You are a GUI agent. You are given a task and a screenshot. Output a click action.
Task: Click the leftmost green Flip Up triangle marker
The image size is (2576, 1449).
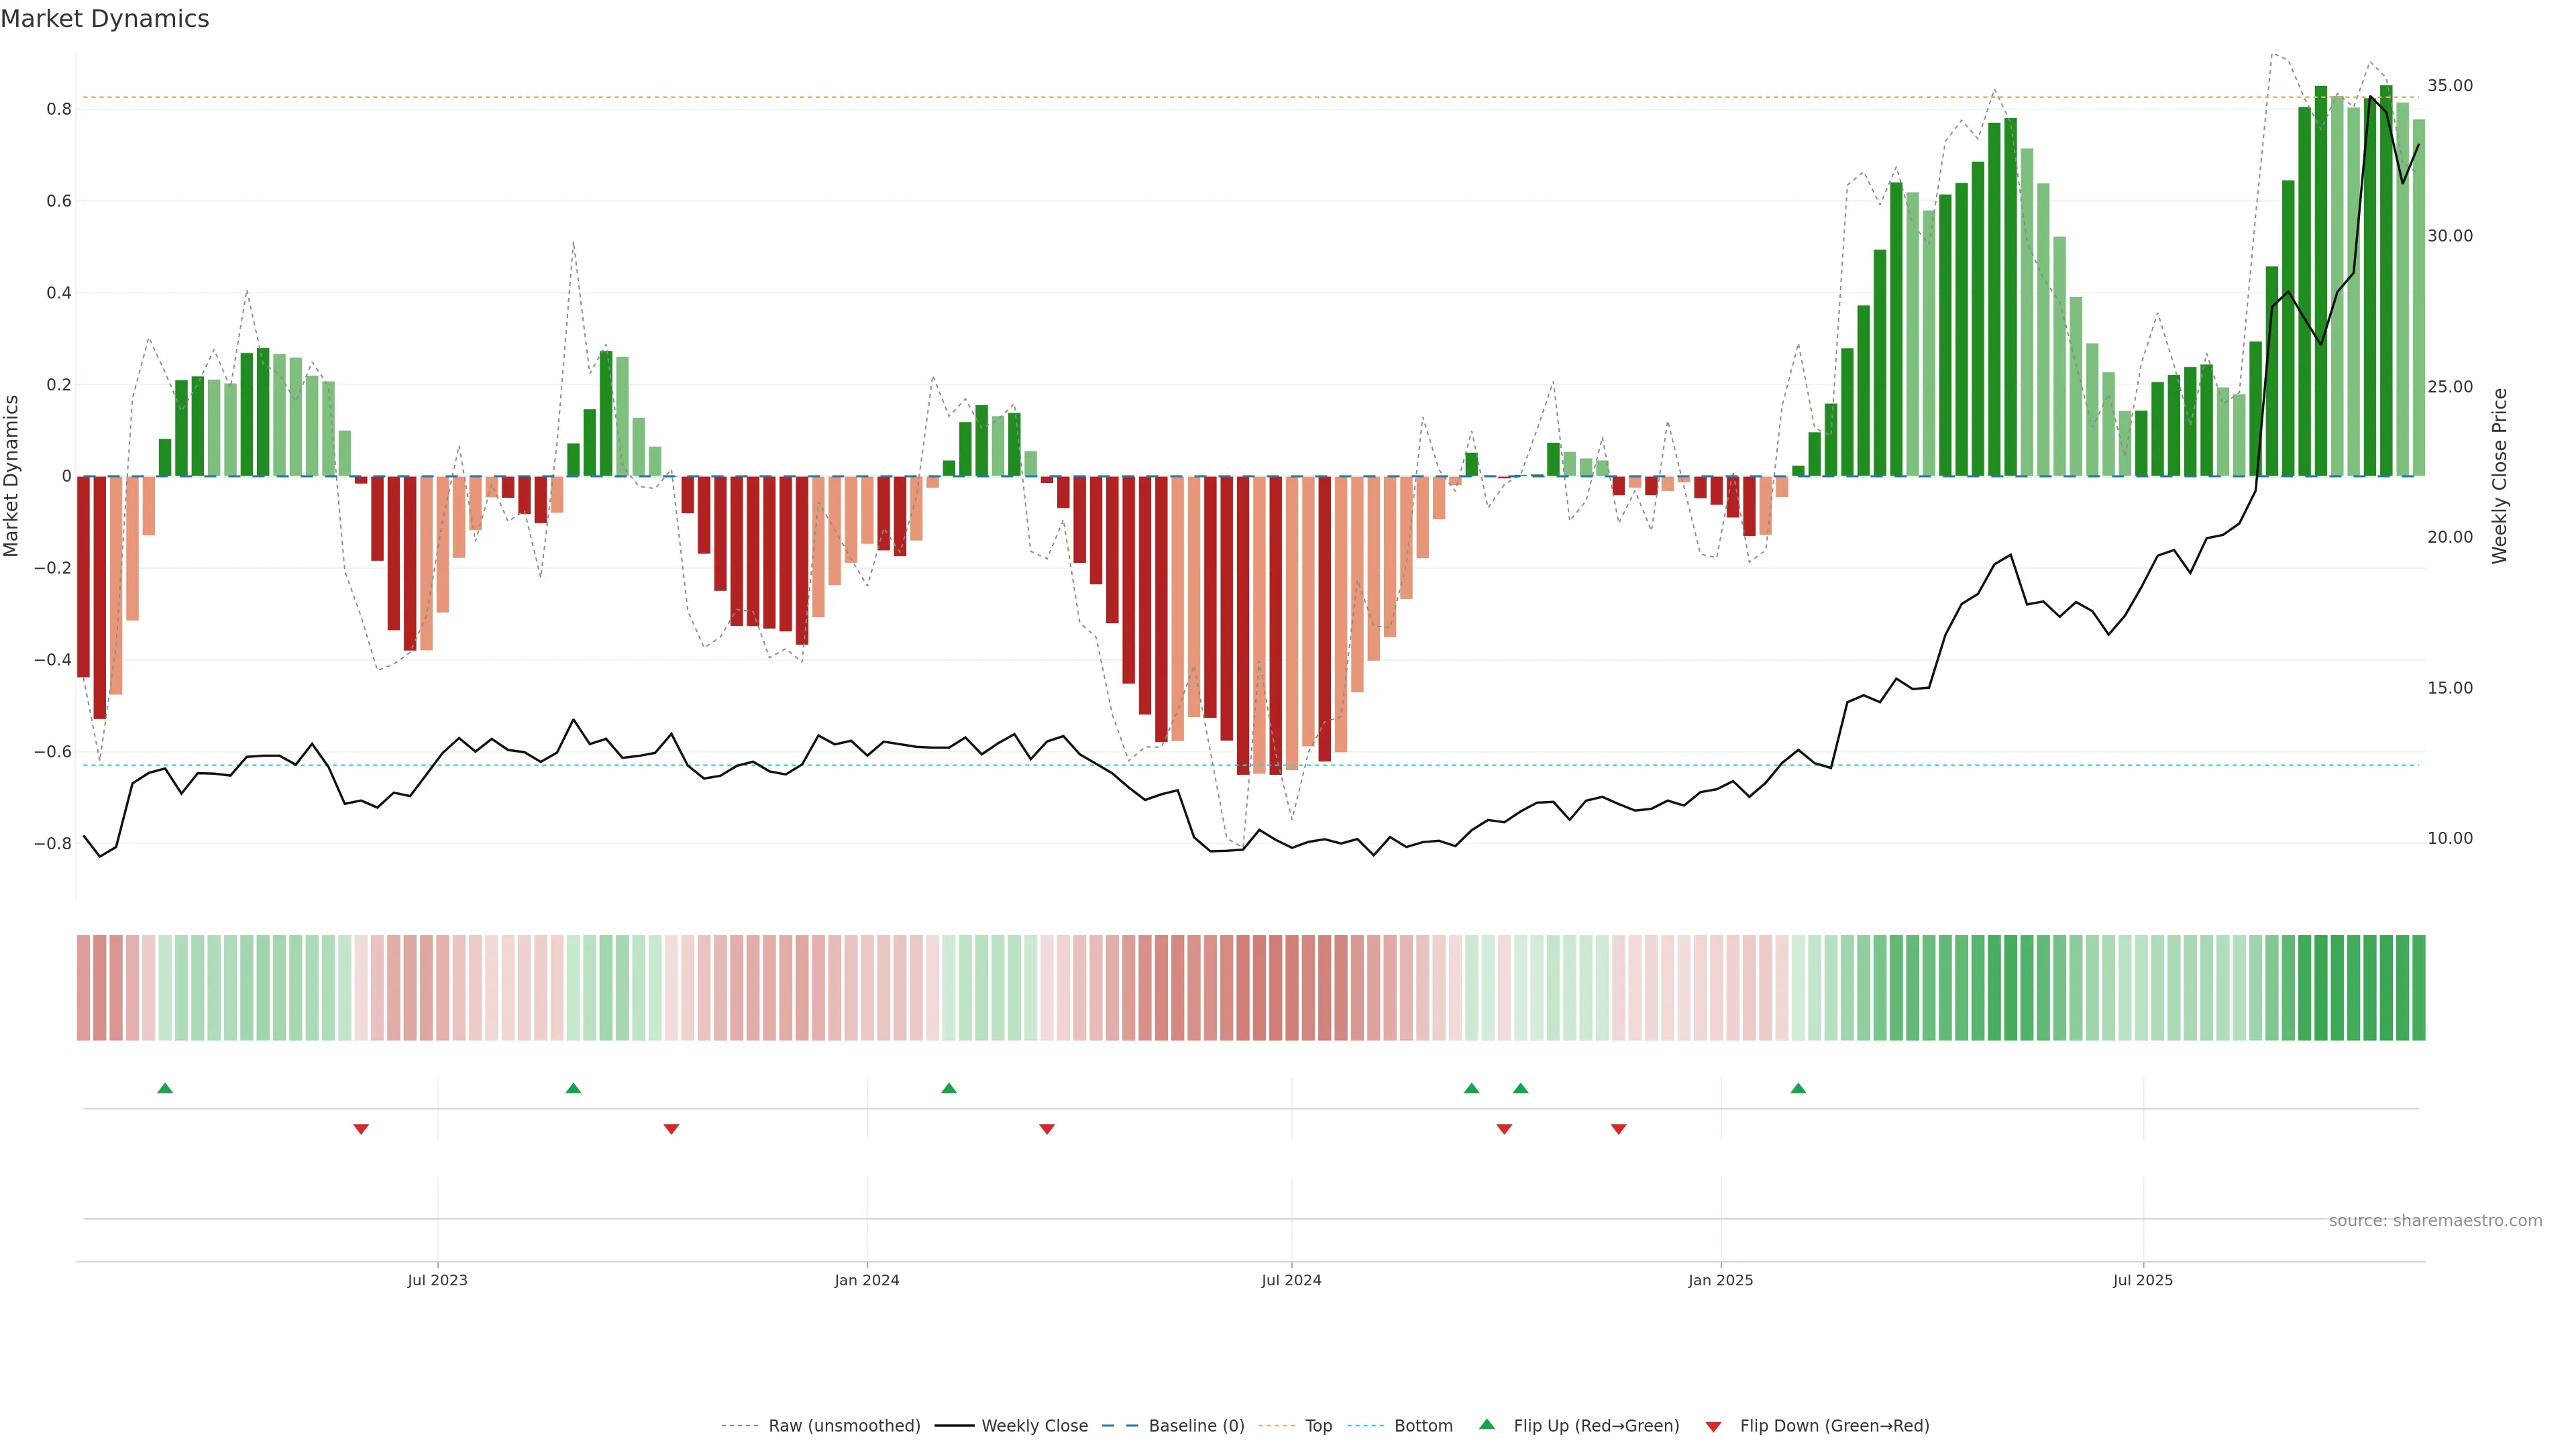(165, 1088)
